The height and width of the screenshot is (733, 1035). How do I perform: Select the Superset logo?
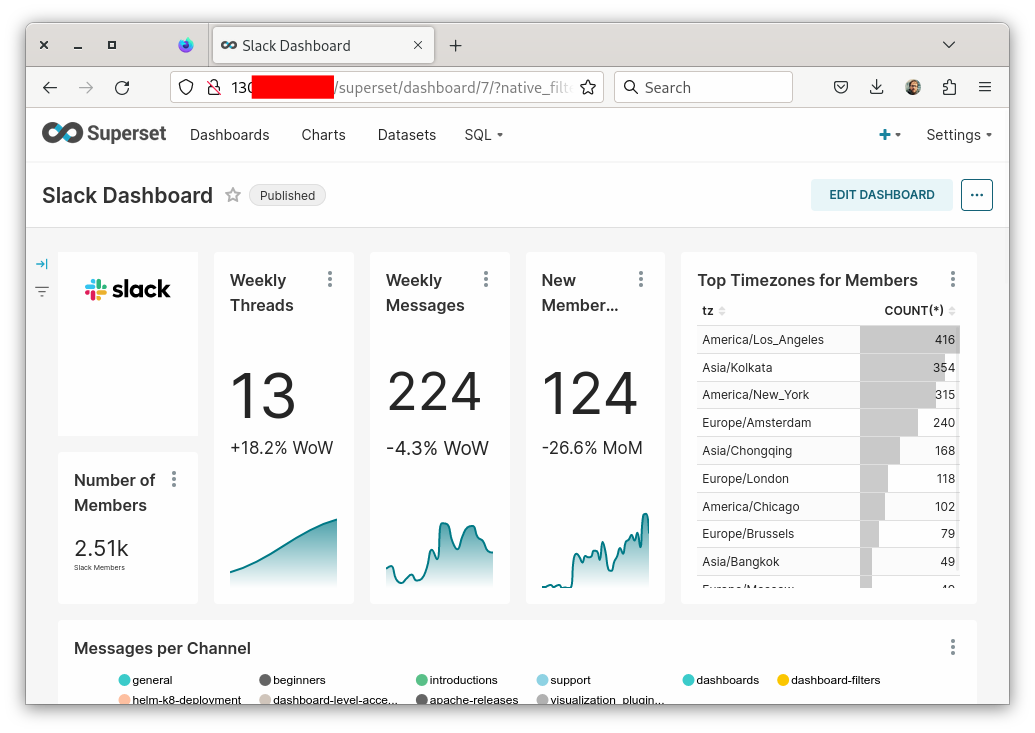coord(103,132)
